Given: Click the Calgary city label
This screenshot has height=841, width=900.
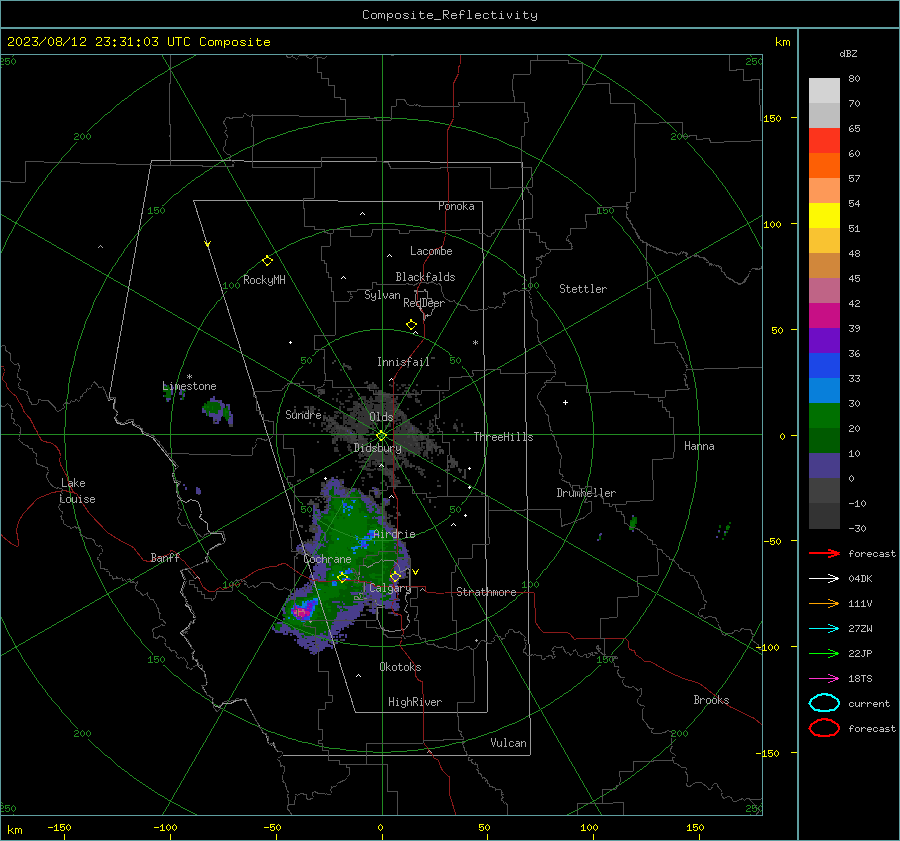Looking at the screenshot, I should (x=390, y=588).
